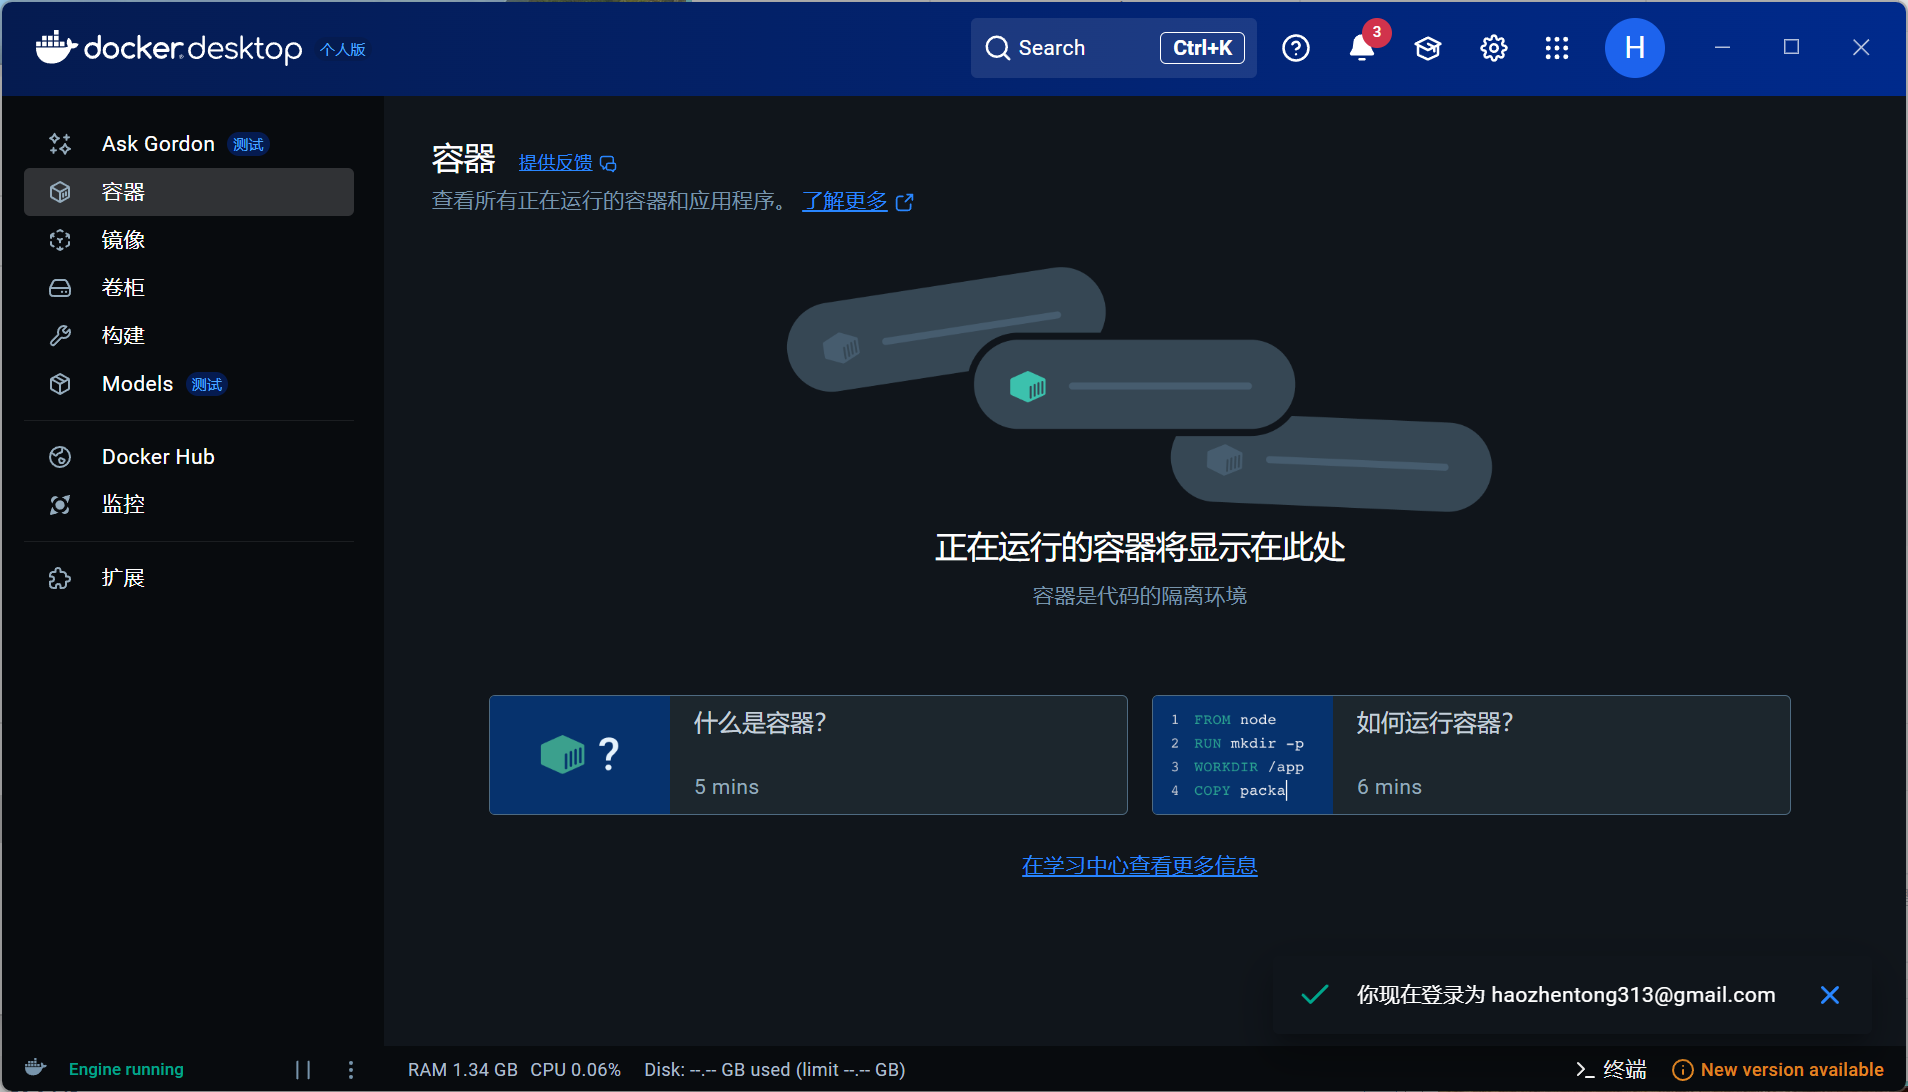Open the notifications bell
This screenshot has width=1908, height=1092.
point(1360,47)
